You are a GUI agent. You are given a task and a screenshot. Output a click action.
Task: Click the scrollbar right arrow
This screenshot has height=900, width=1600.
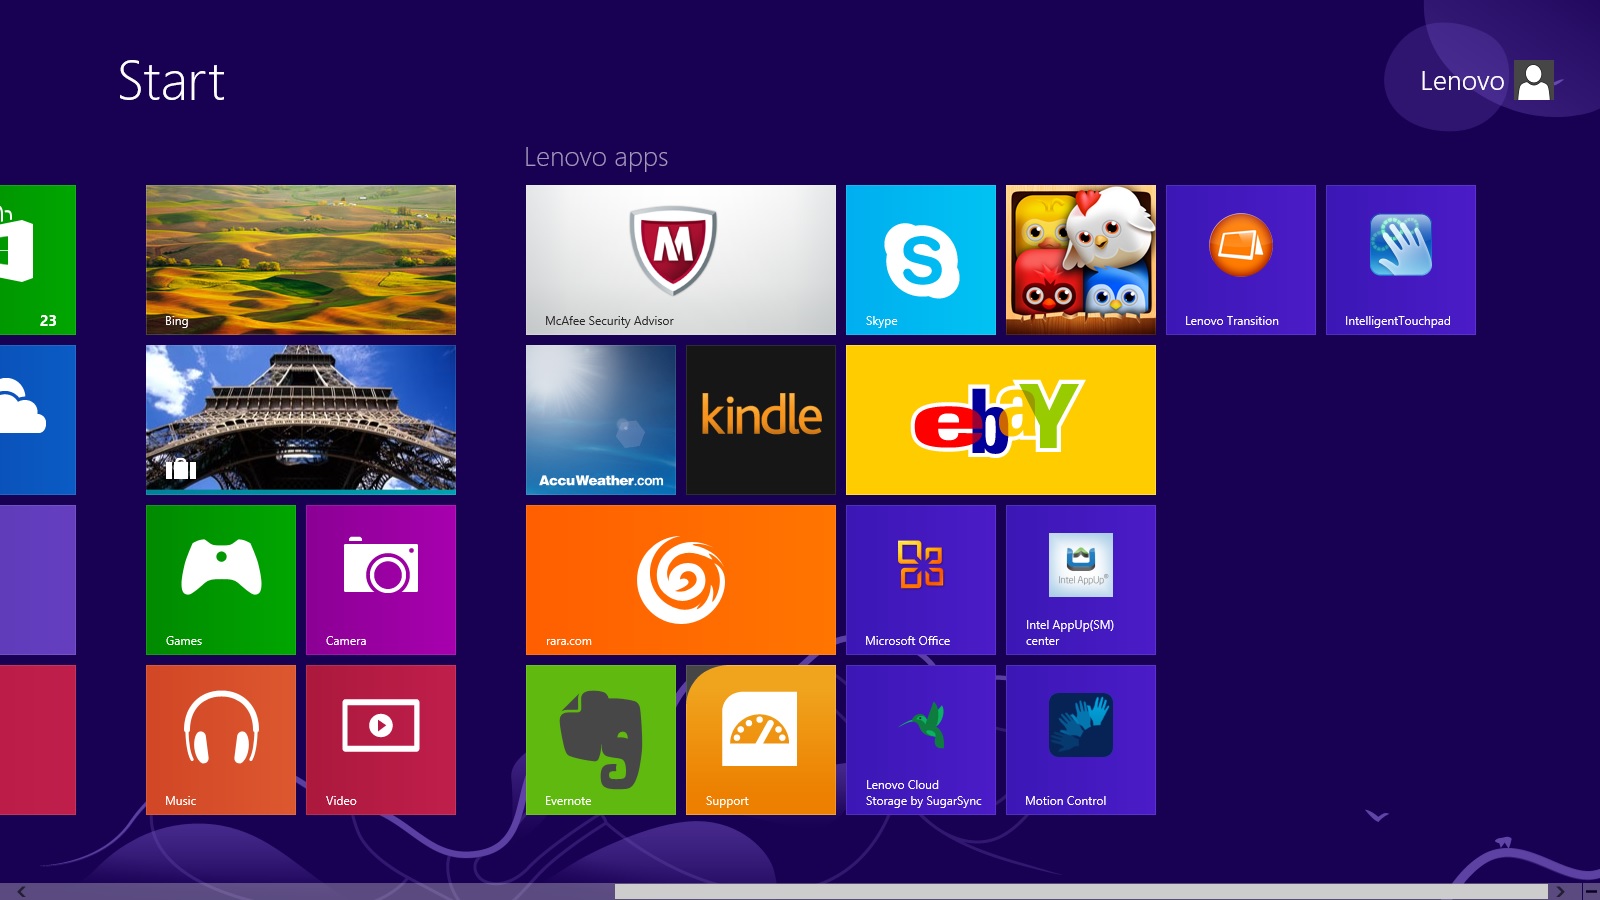pos(1559,891)
